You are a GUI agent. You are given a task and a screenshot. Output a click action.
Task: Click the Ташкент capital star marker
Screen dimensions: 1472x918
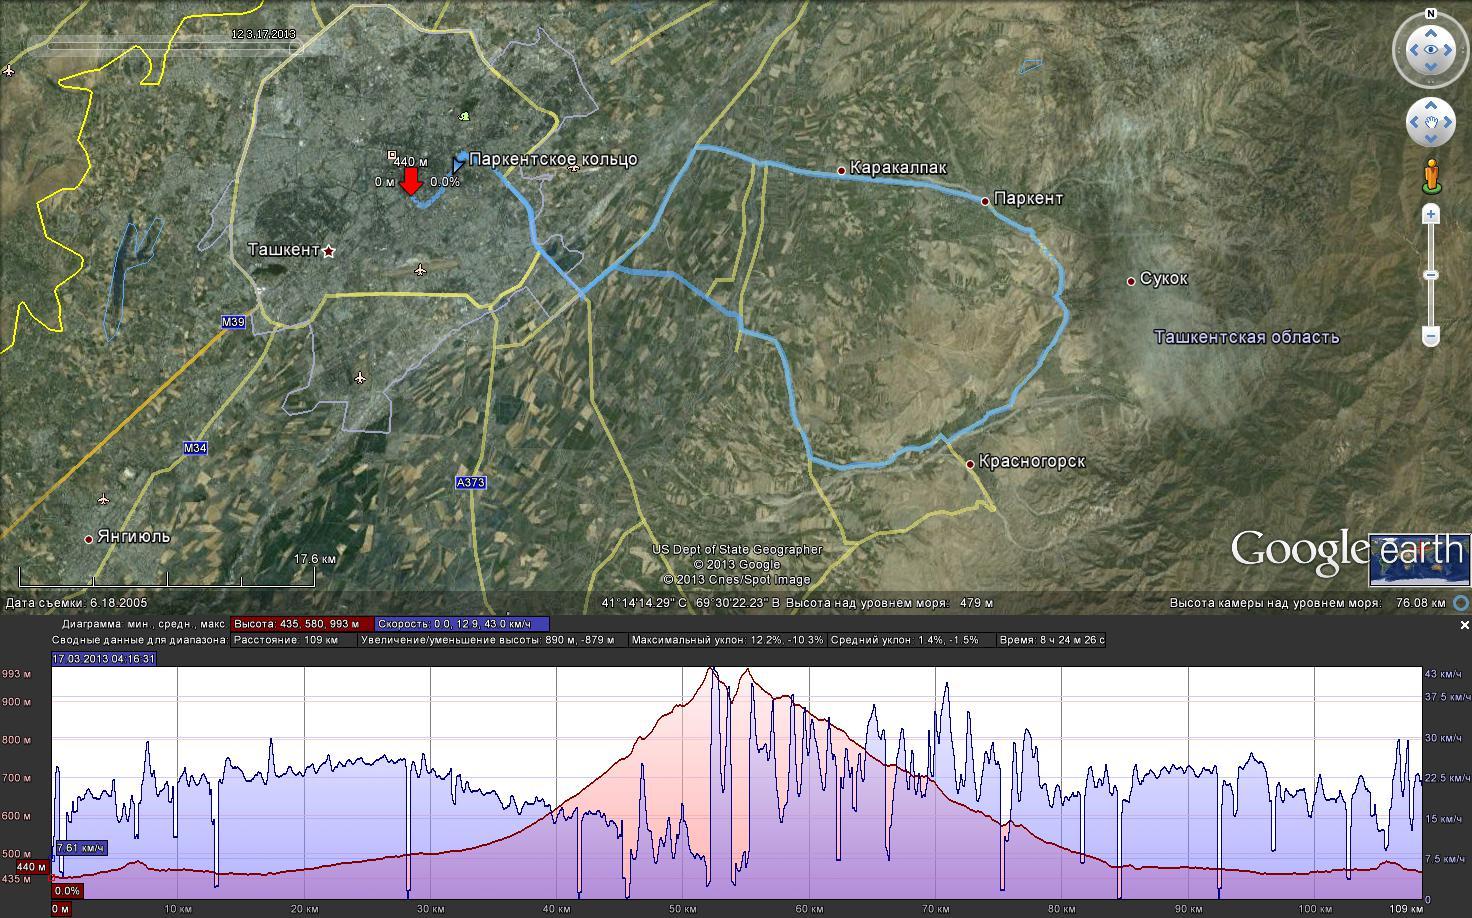pos(328,250)
